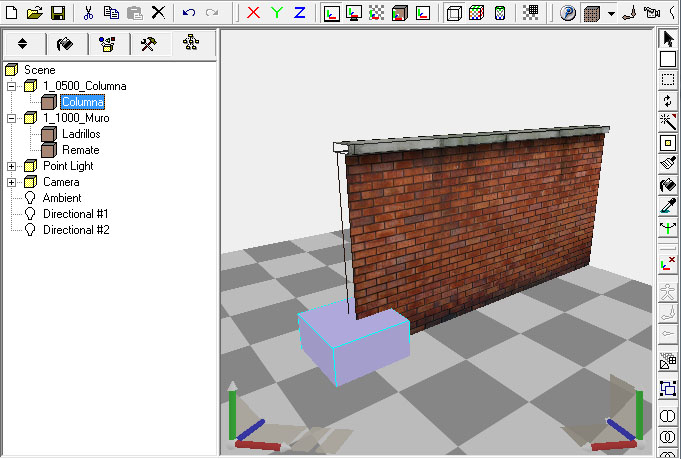Open the grid texture dropdown arrow

(x=610, y=13)
